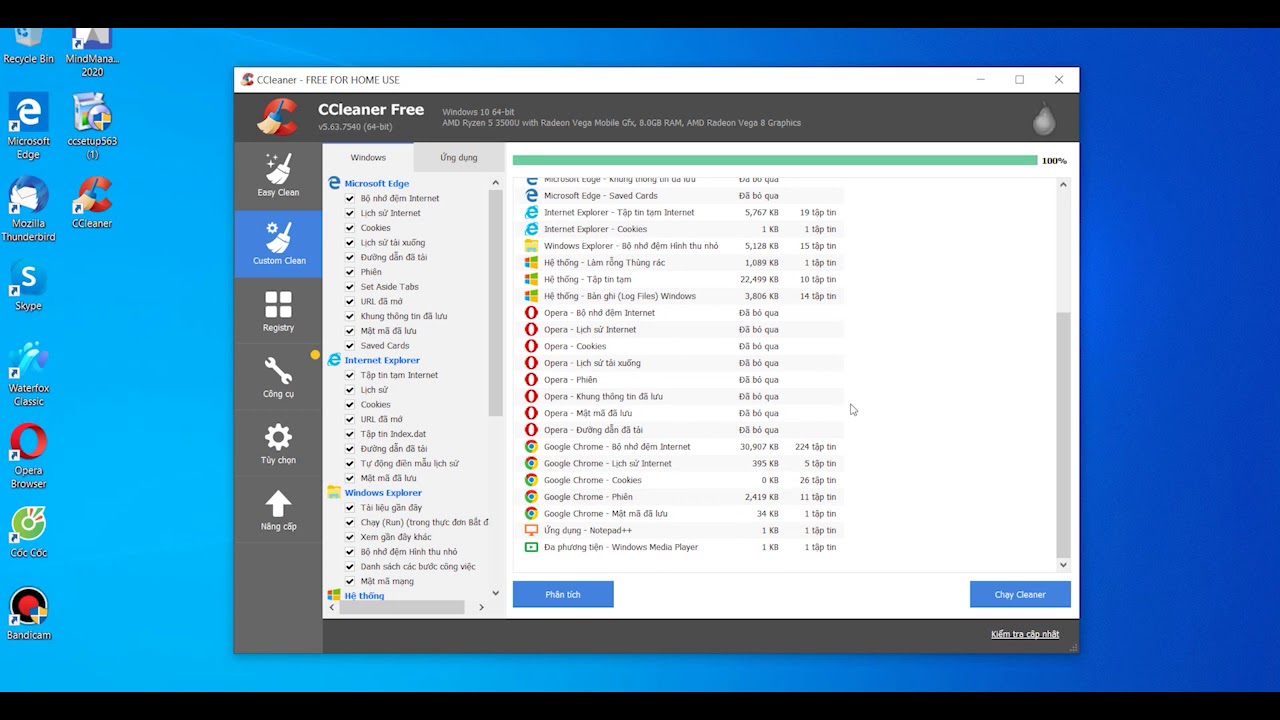Select Internet Explorer - Cookies result row
This screenshot has width=1280, height=720.
[684, 229]
